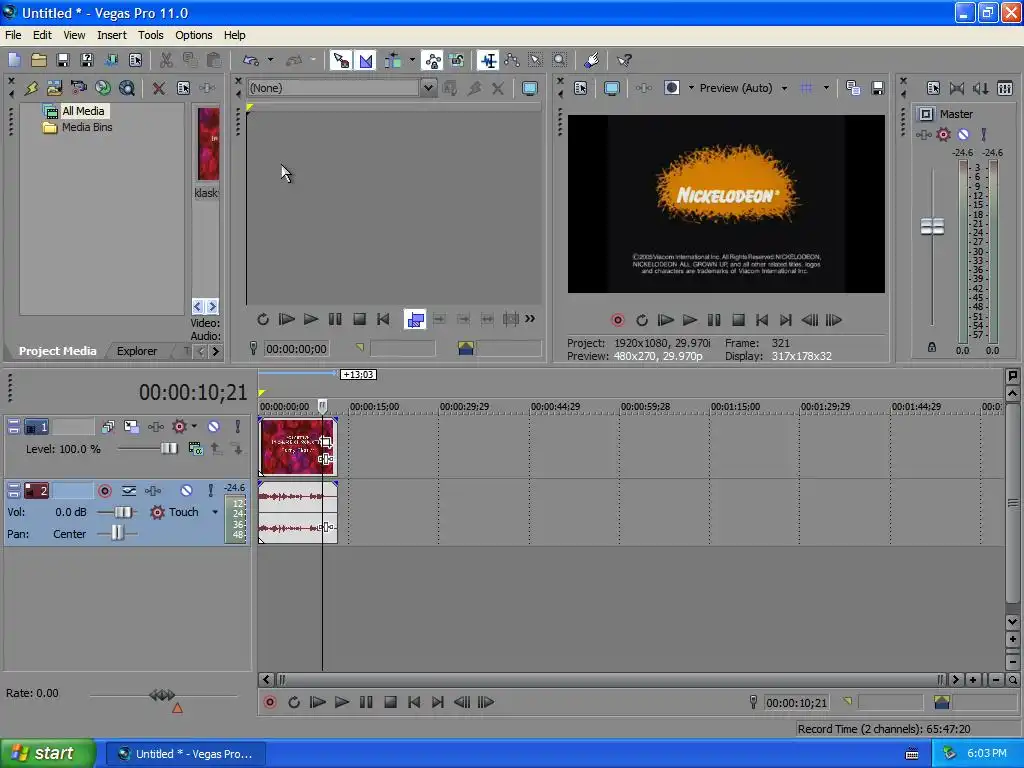Click the Cut scissors icon in the toolbar
Image resolution: width=1024 pixels, height=768 pixels.
167,60
